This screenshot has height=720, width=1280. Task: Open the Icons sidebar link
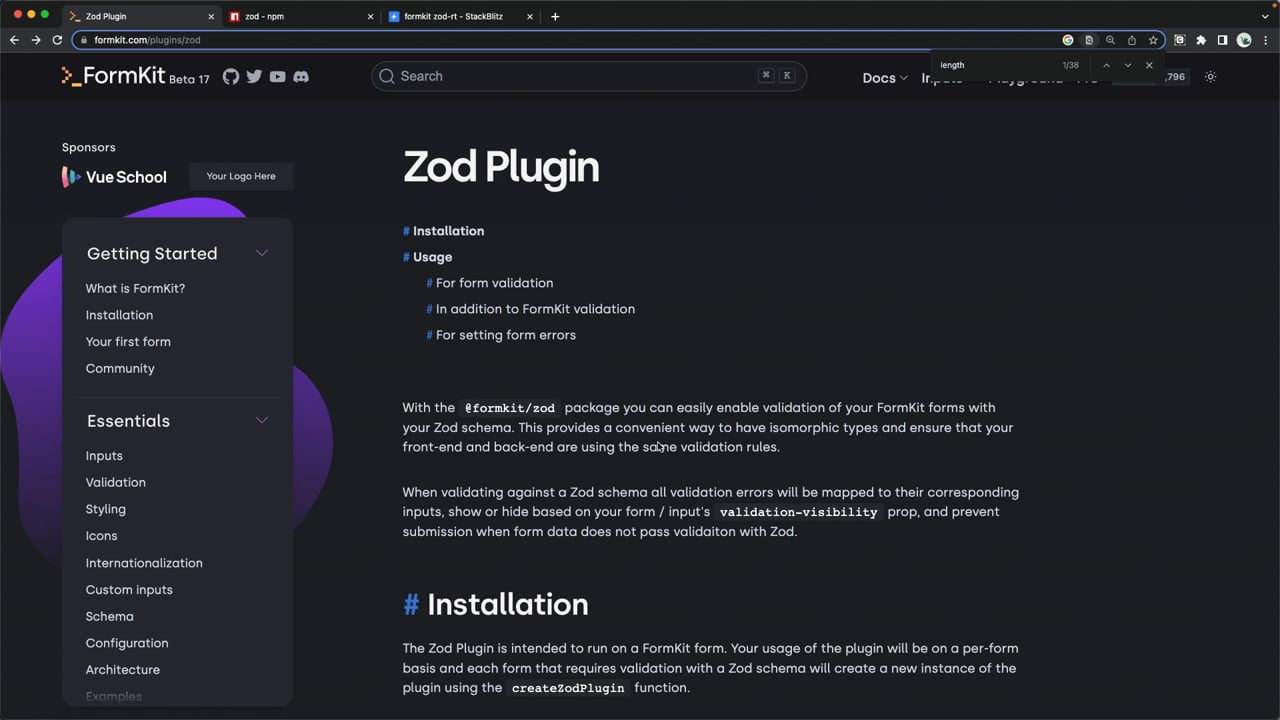(x=101, y=536)
